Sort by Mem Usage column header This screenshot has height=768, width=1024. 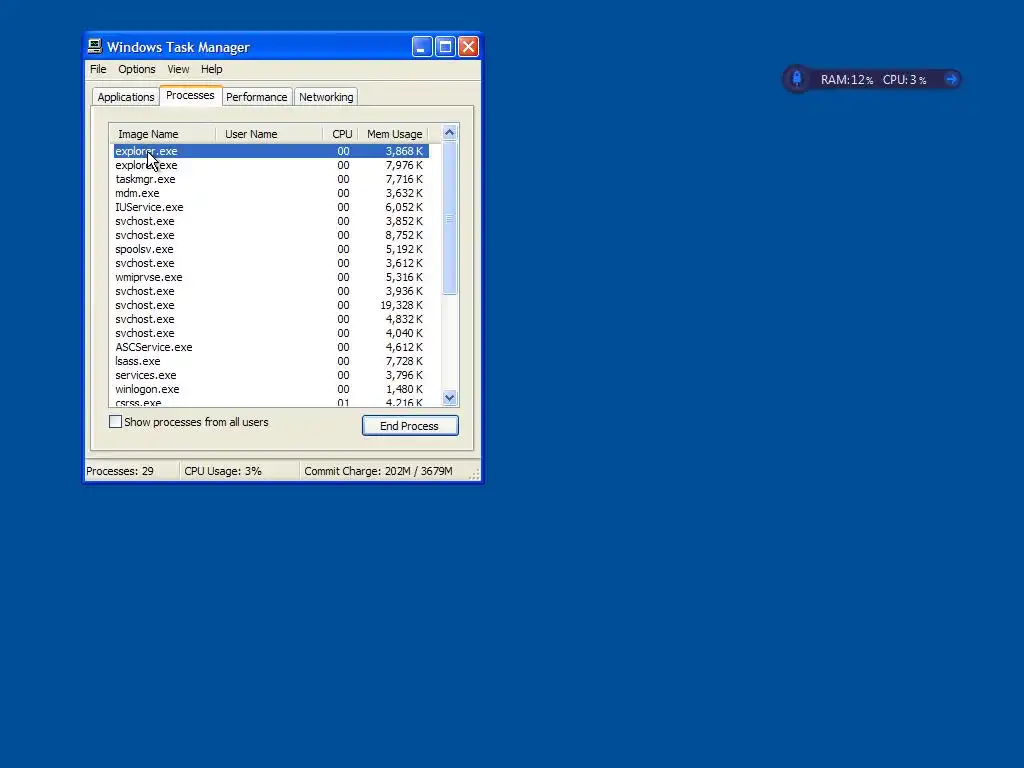point(393,134)
